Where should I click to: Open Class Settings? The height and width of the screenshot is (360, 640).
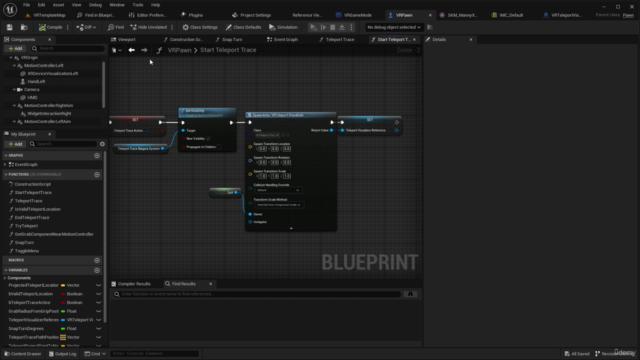click(x=200, y=27)
